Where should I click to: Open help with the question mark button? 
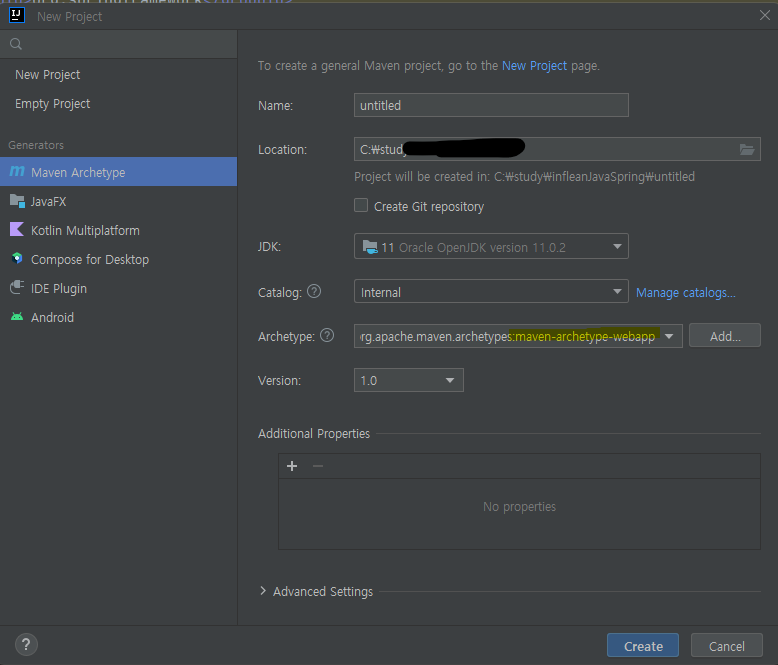[26, 645]
